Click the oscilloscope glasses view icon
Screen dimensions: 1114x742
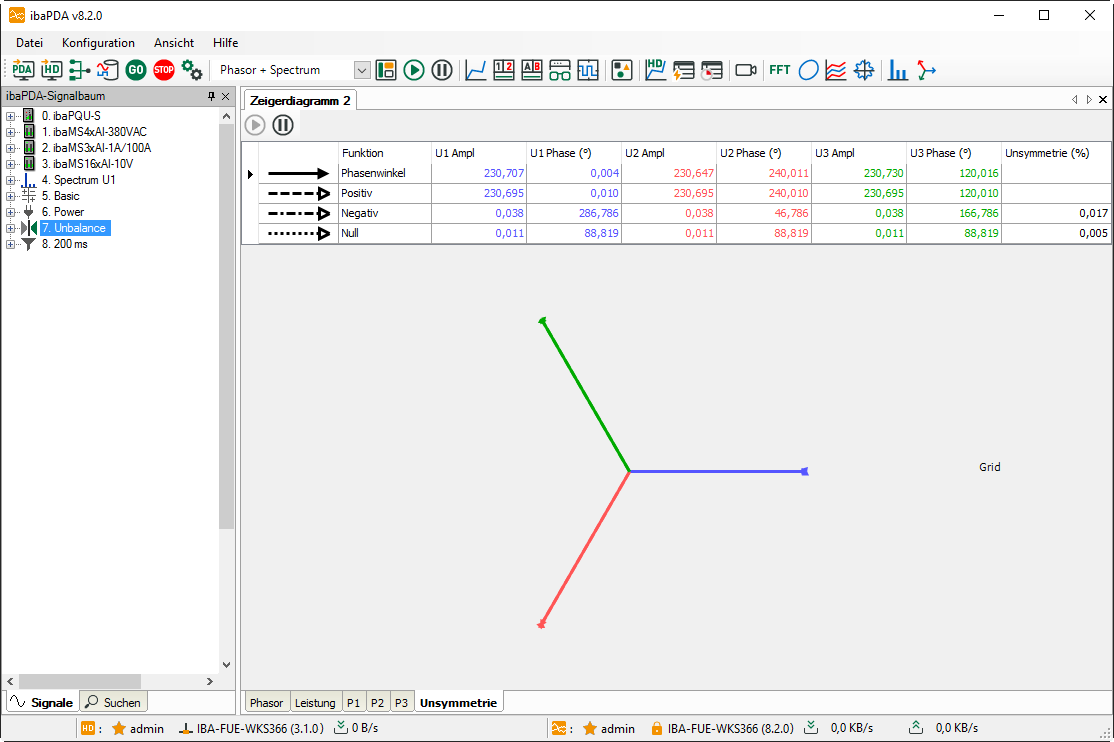560,70
